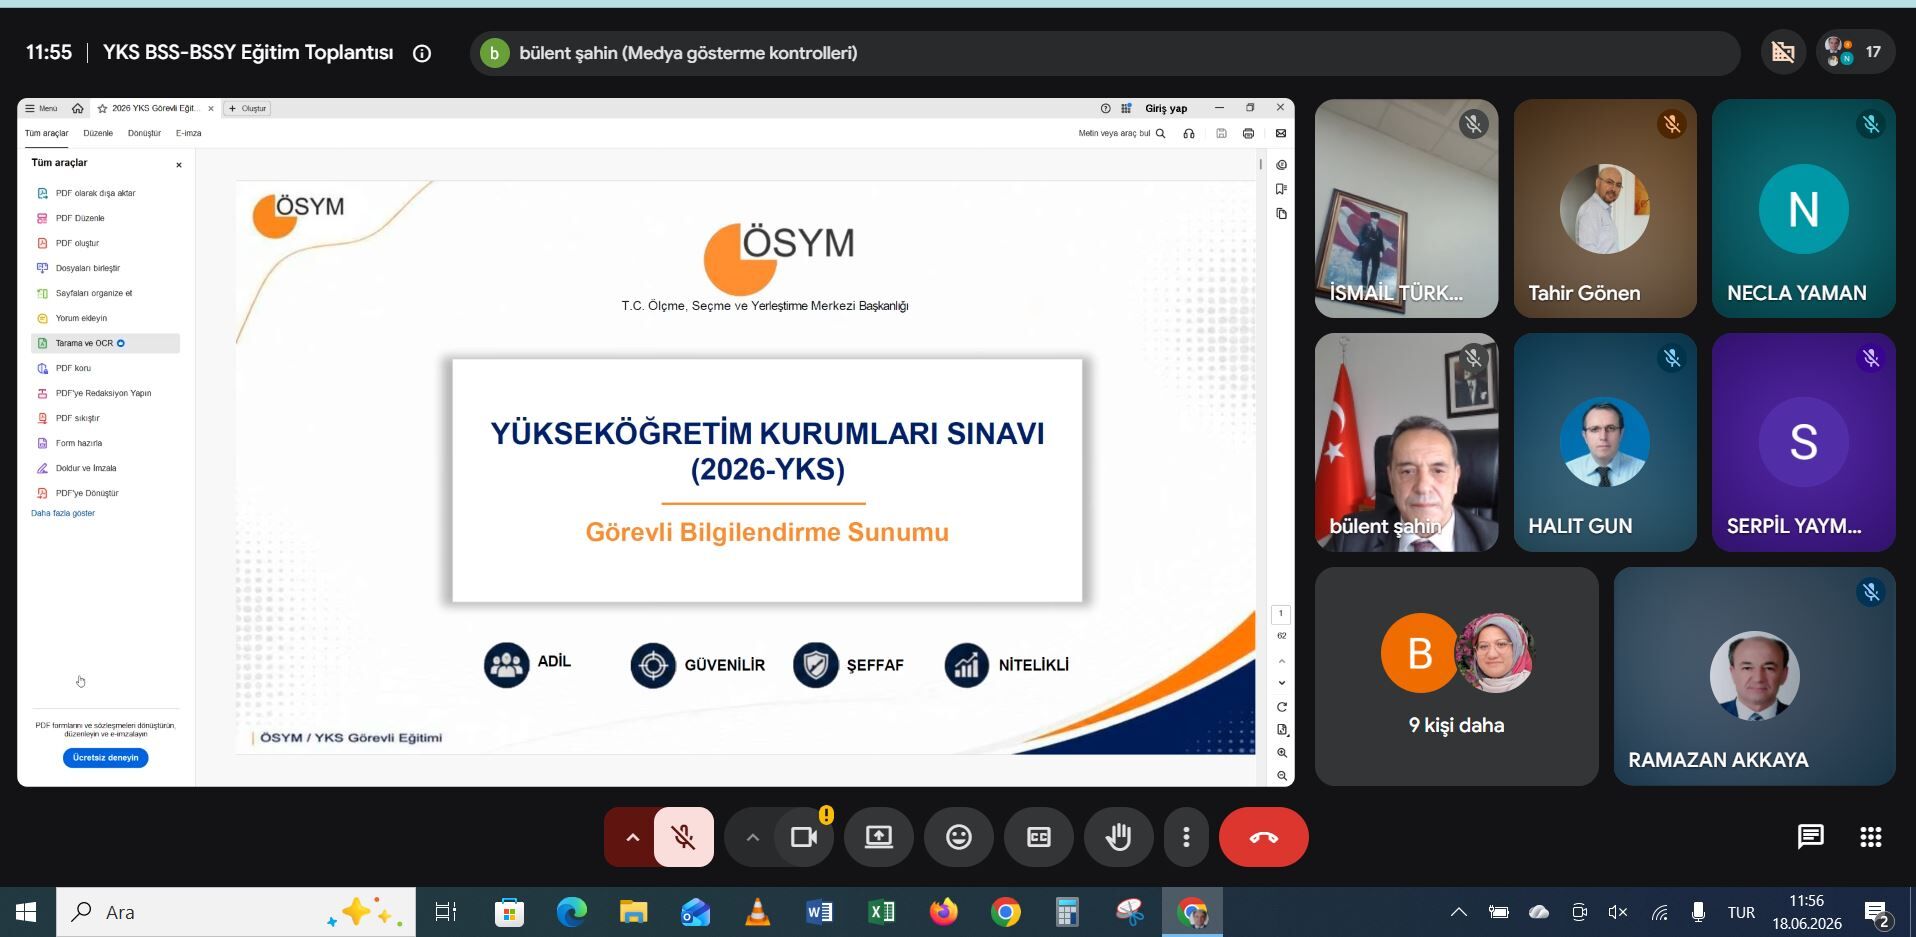Screen dimensions: 1916x937
Task: Select the PDF oluştur tool
Action: [x=105, y=243]
